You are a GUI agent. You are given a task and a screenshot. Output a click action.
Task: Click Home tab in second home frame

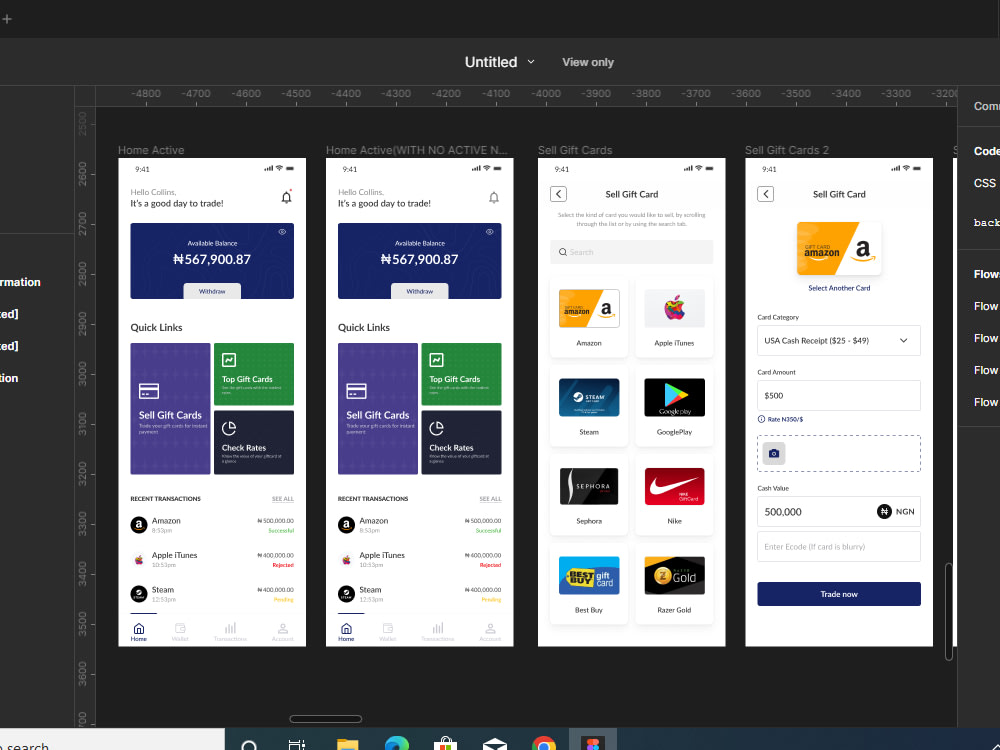[x=346, y=632]
